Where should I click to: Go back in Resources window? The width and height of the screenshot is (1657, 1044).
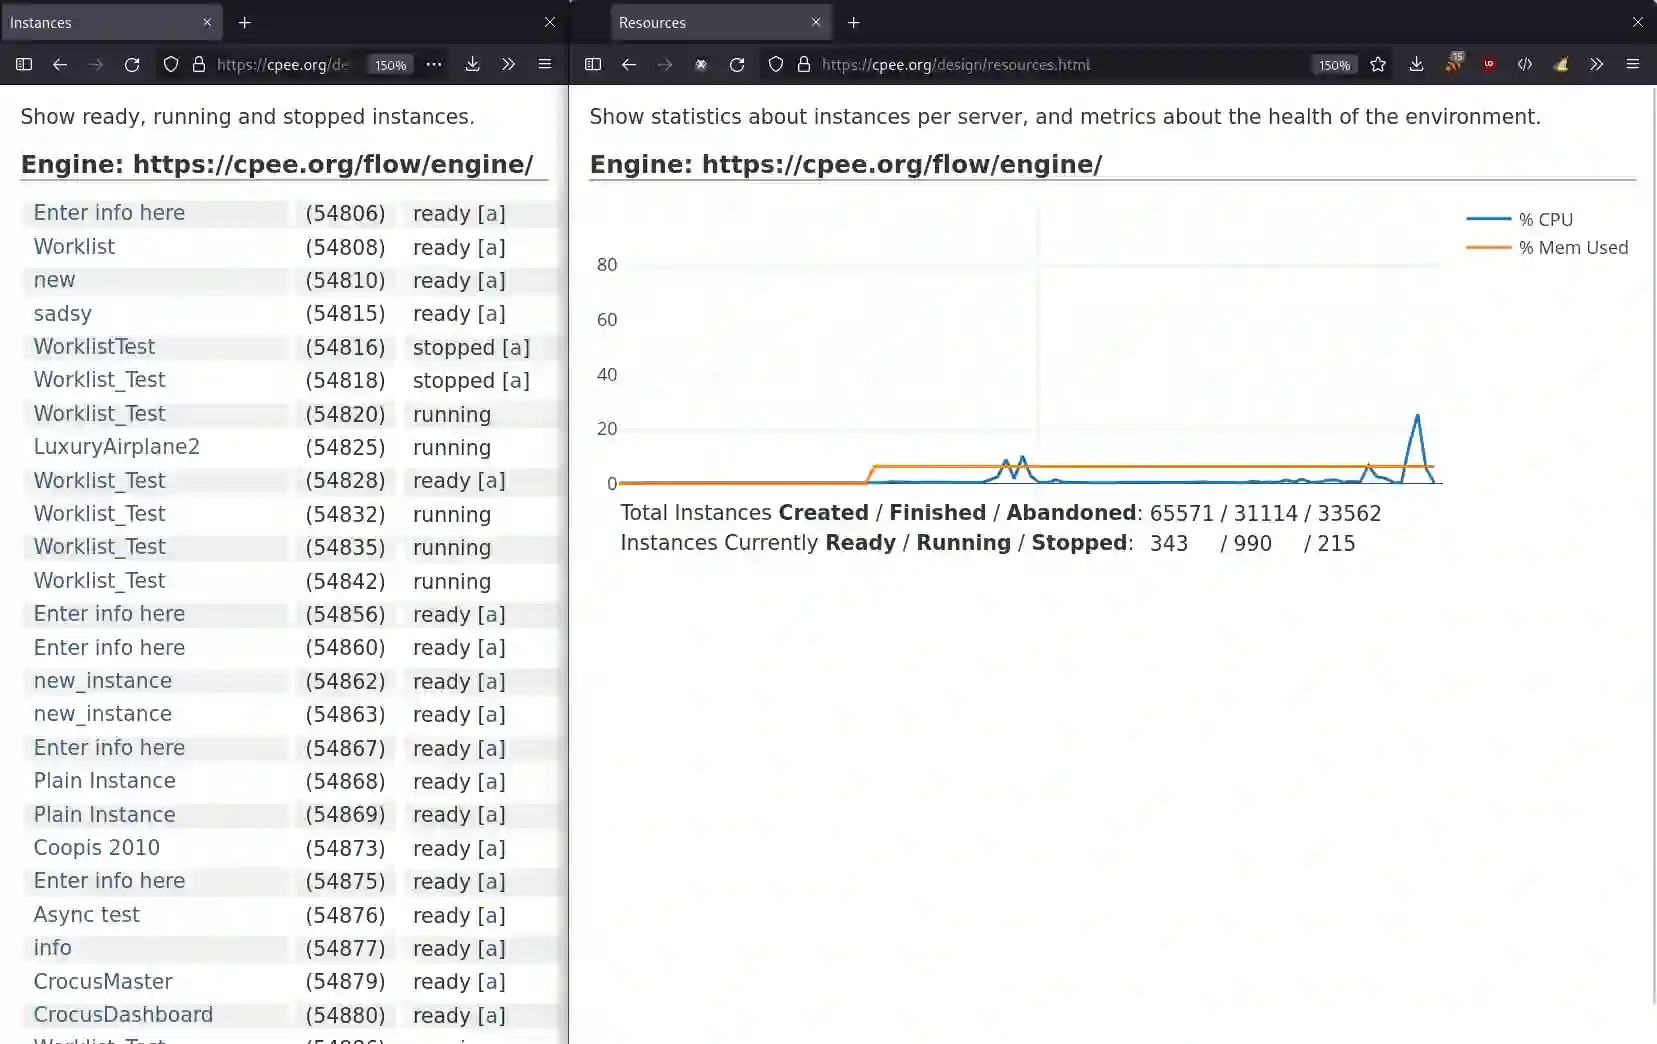[629, 64]
